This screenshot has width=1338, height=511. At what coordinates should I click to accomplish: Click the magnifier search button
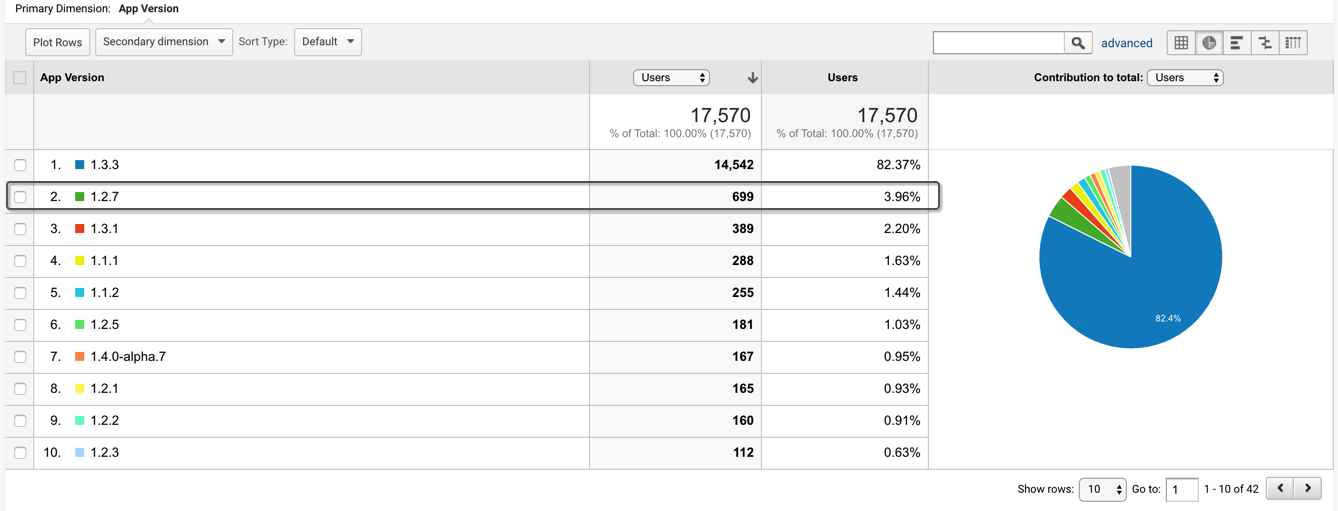point(1077,43)
